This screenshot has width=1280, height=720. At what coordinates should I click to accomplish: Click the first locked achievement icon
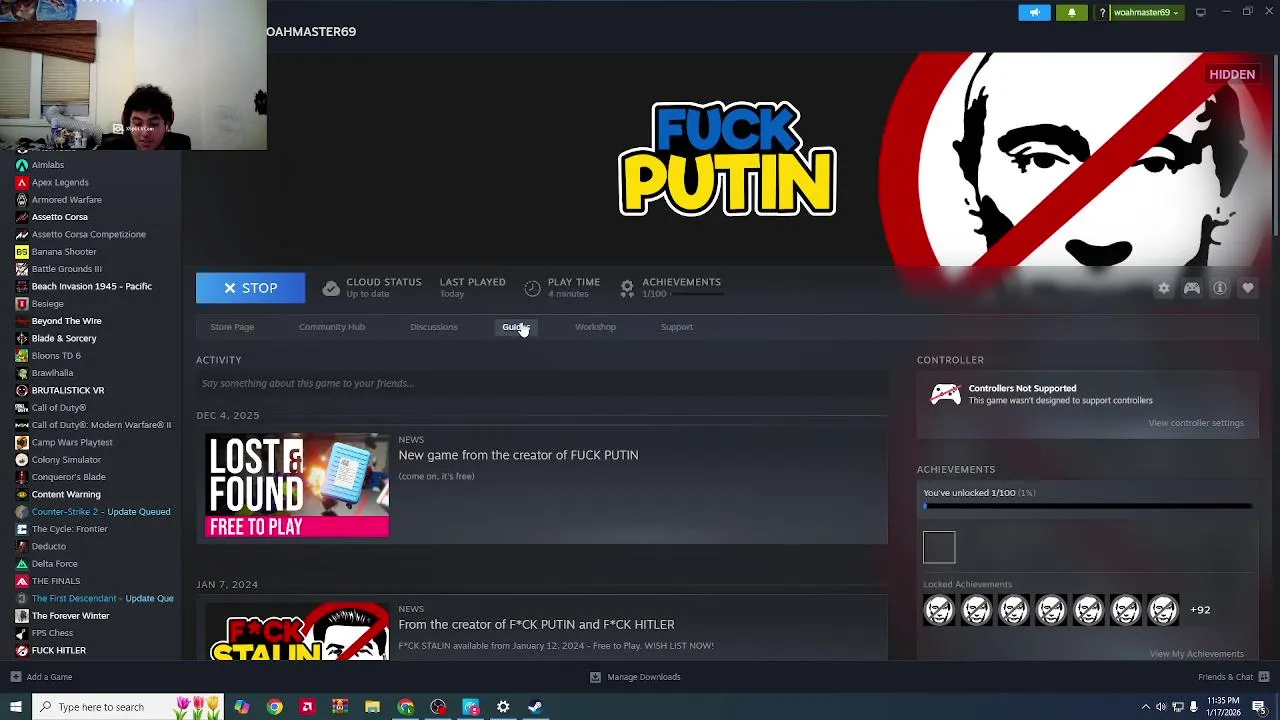(x=939, y=610)
